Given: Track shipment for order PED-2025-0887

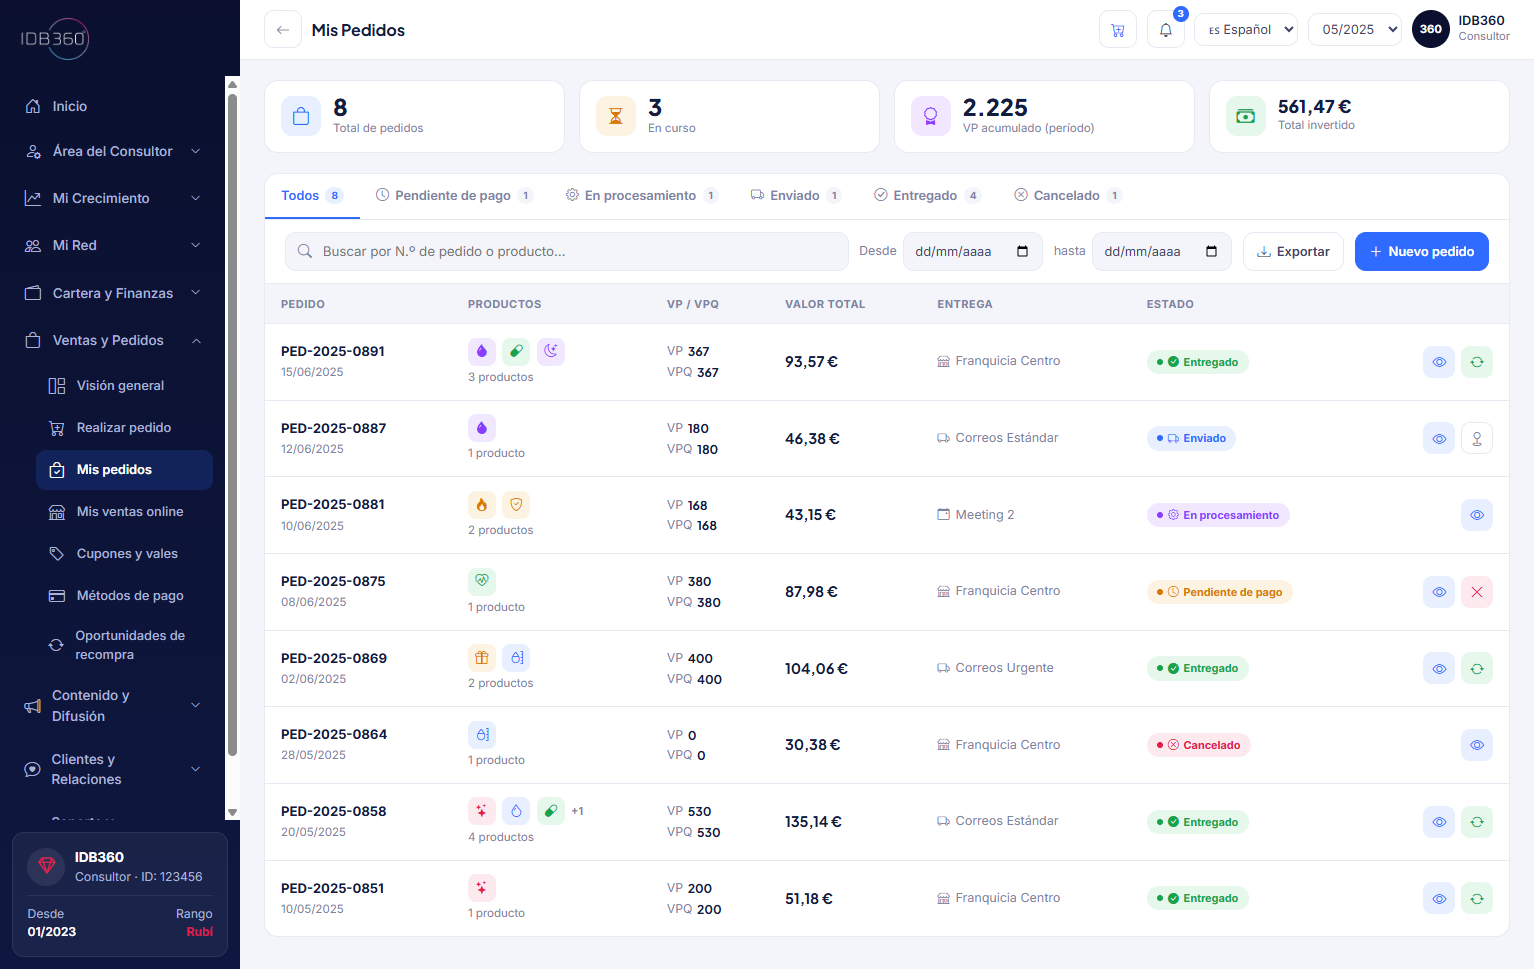Looking at the screenshot, I should point(1477,439).
